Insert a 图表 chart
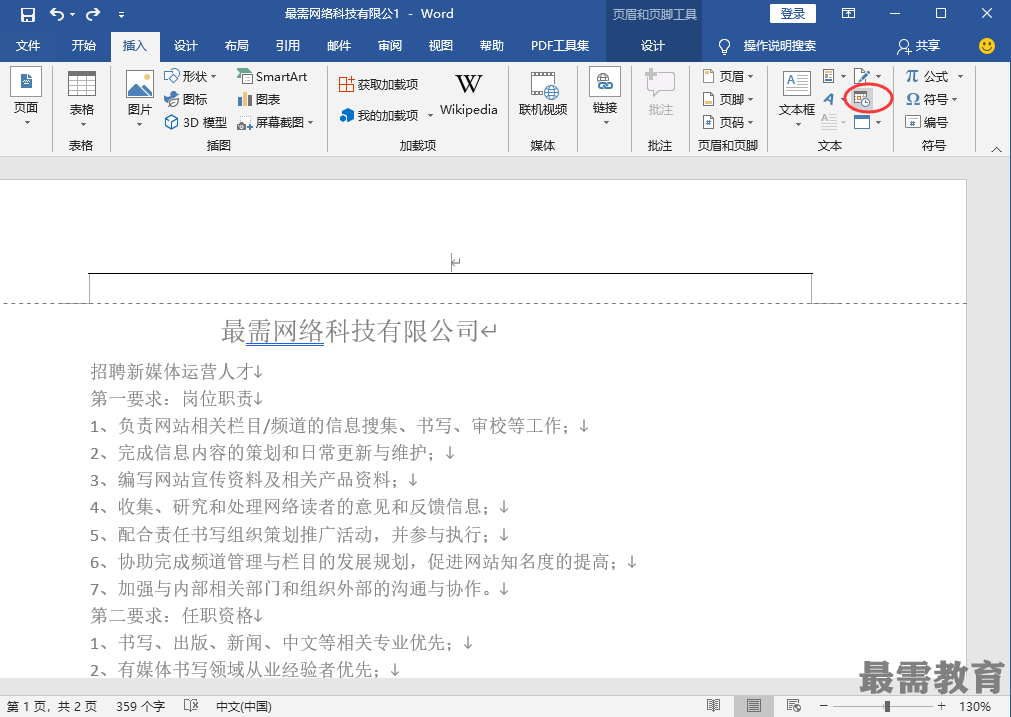 [259, 99]
